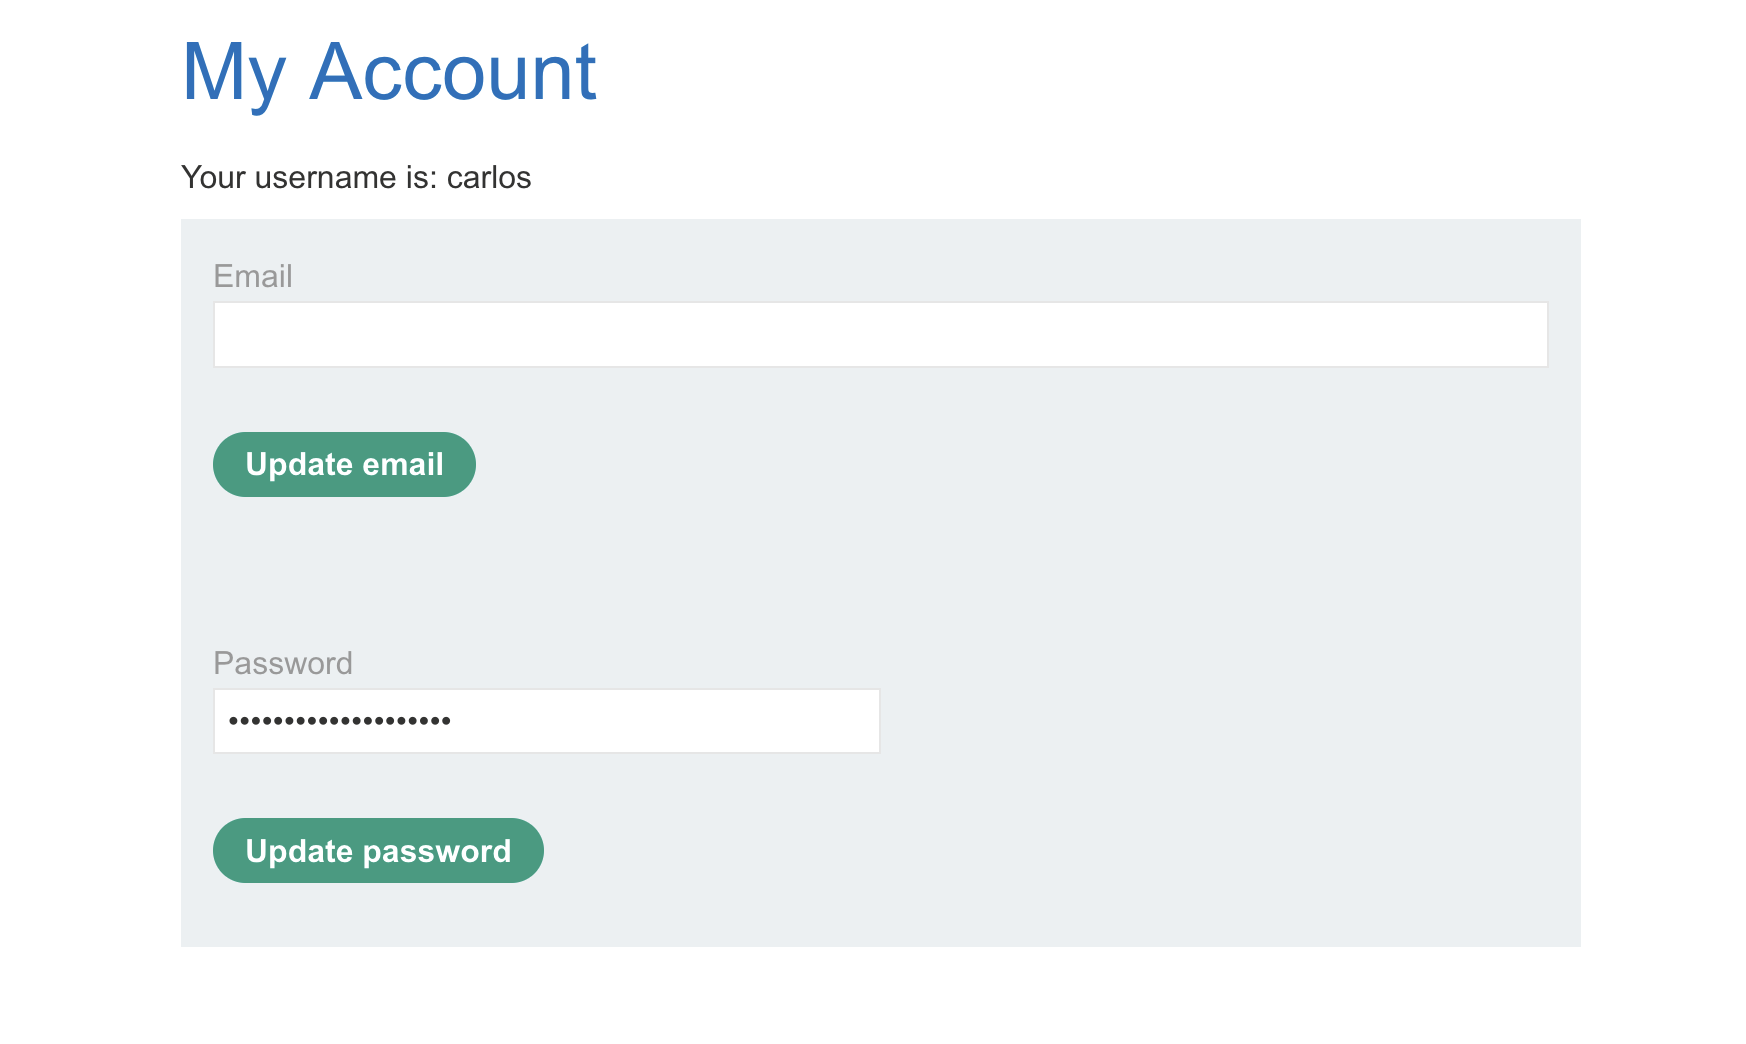Screen dimensions: 1746x1044
Task: Focus the Password input field
Action: pos(546,721)
